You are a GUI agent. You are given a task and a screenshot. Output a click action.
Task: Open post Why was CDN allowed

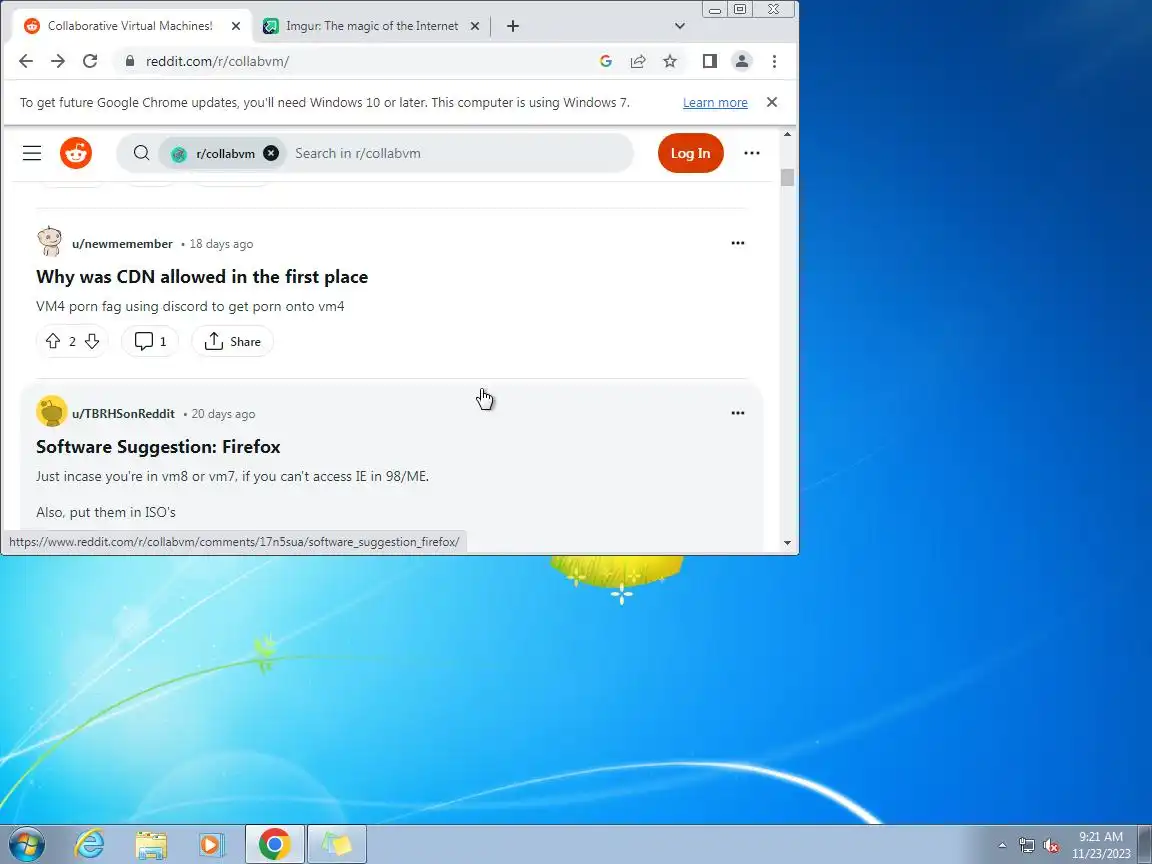tap(202, 277)
